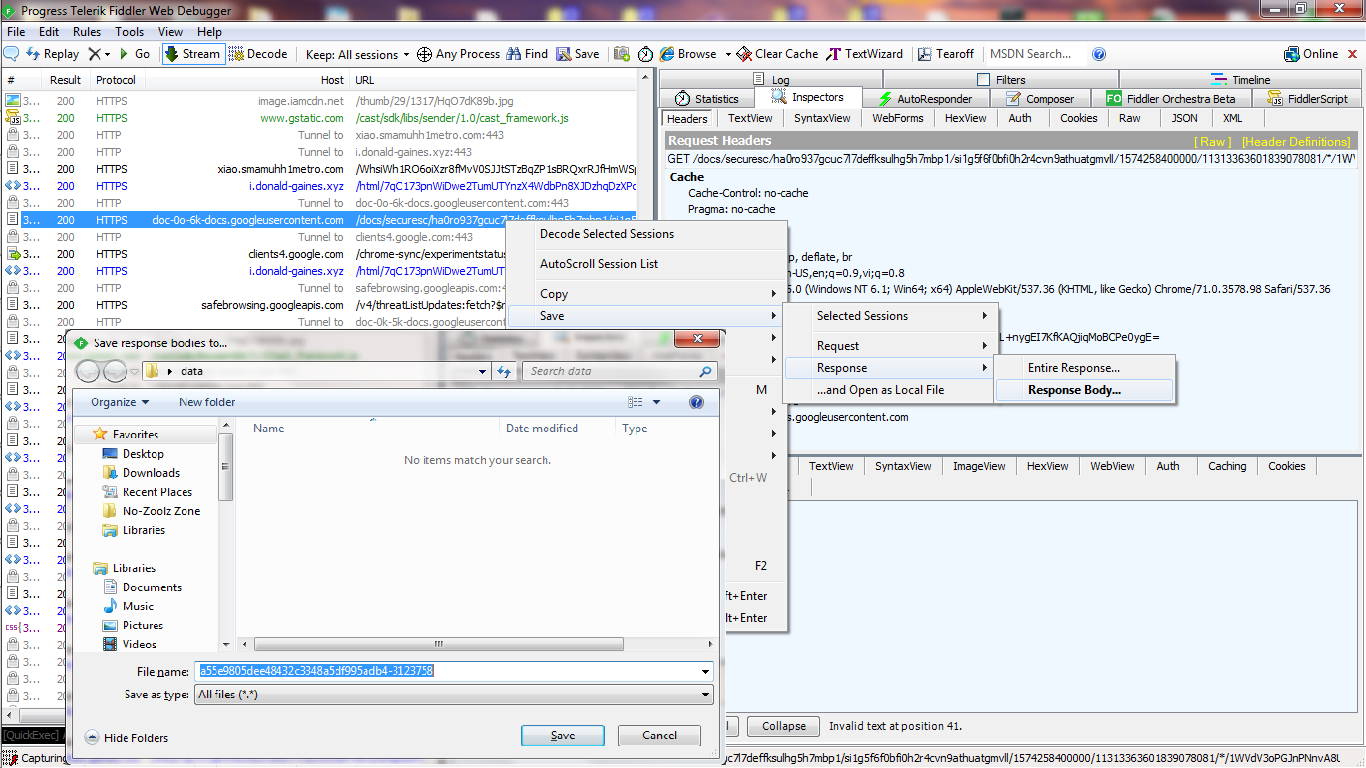Open the FiddlerScript tab
The image size is (1366, 768).
coord(1308,99)
